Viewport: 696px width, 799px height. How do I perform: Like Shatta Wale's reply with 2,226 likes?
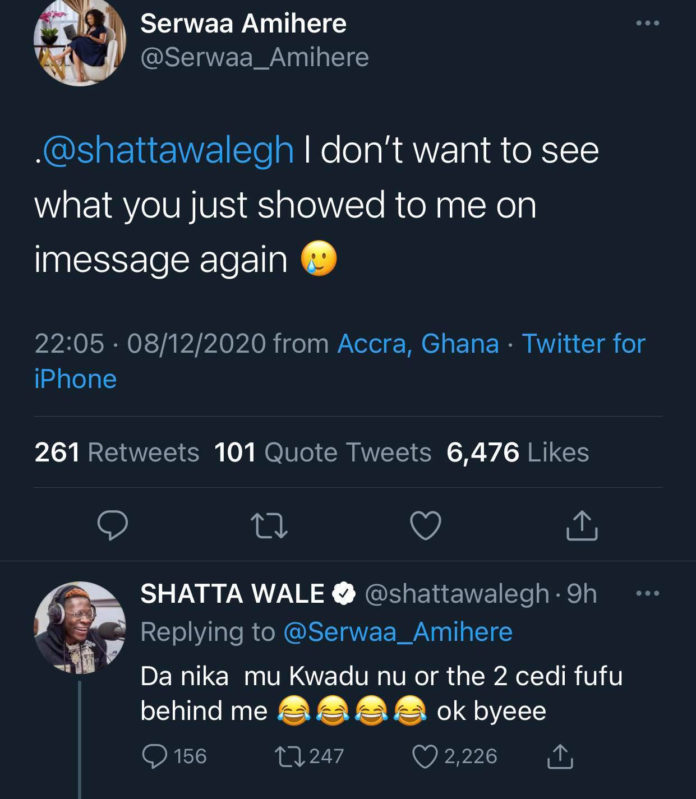[x=454, y=756]
